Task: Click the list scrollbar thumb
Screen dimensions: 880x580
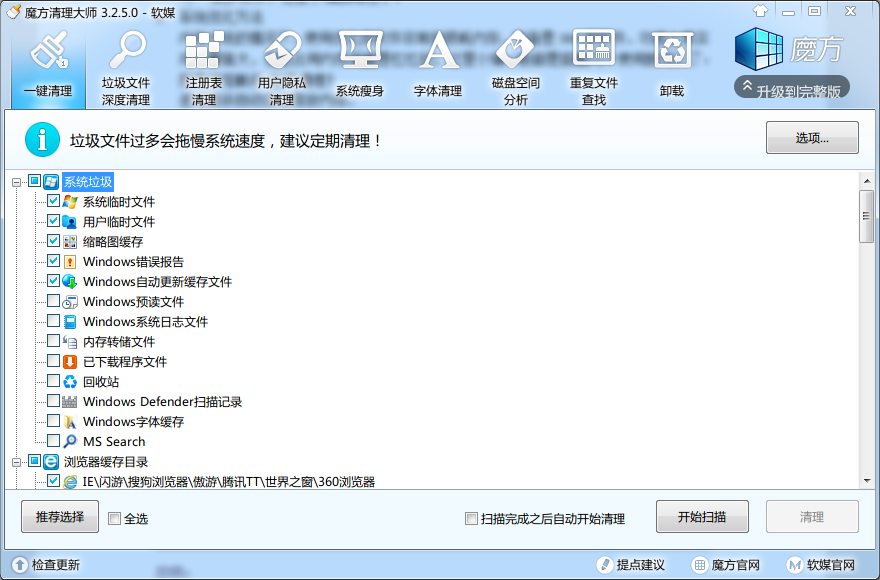Action: point(867,216)
